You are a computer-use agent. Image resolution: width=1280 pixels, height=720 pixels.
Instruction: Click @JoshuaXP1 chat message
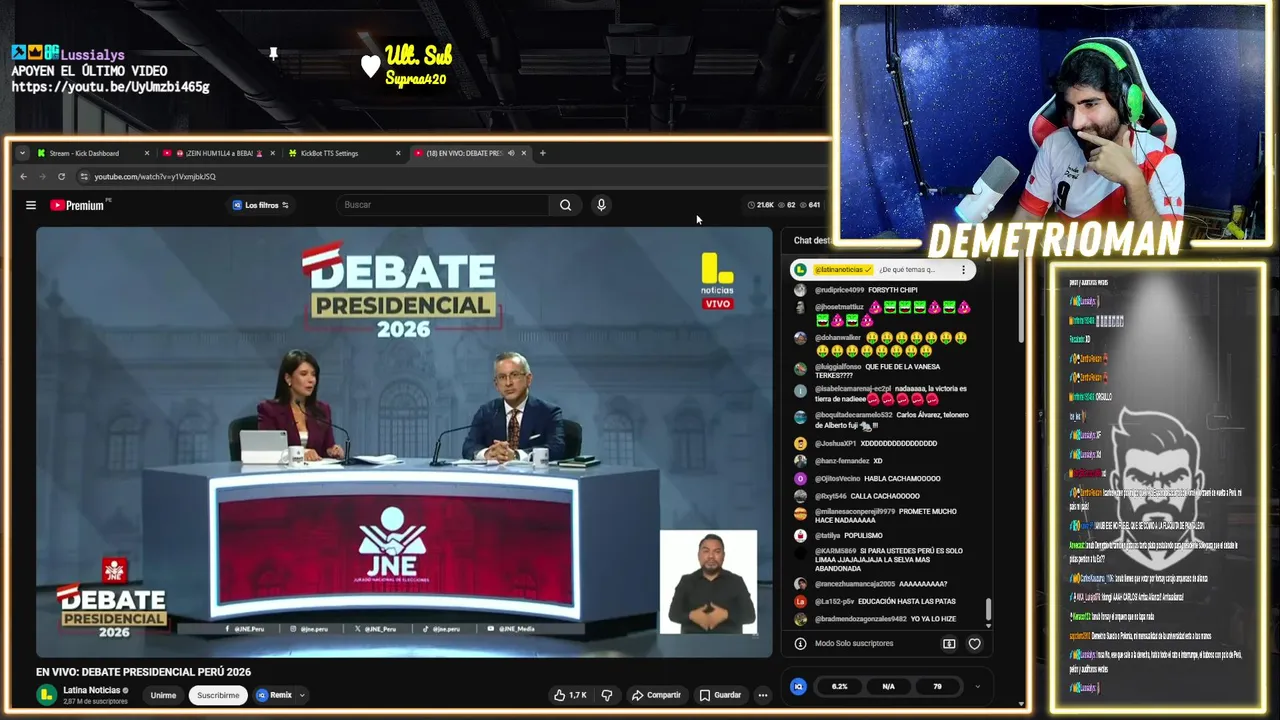tap(876, 443)
